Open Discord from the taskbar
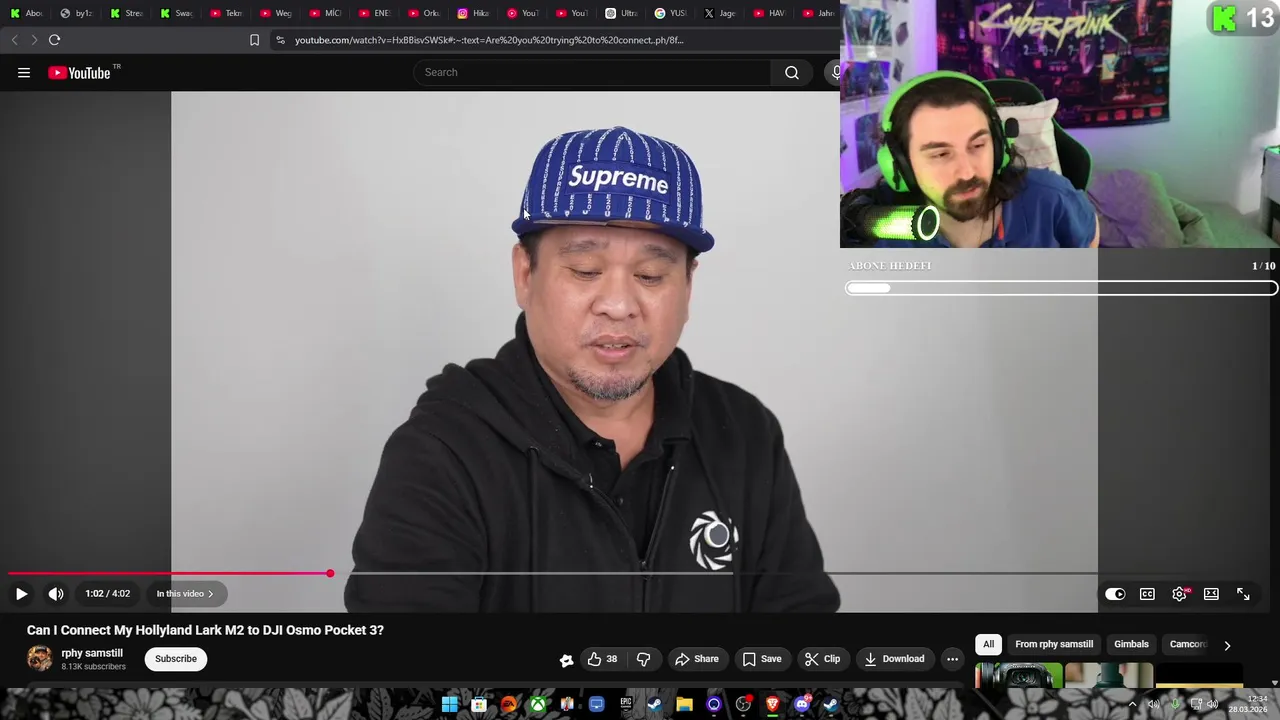This screenshot has width=1280, height=720. 801,704
